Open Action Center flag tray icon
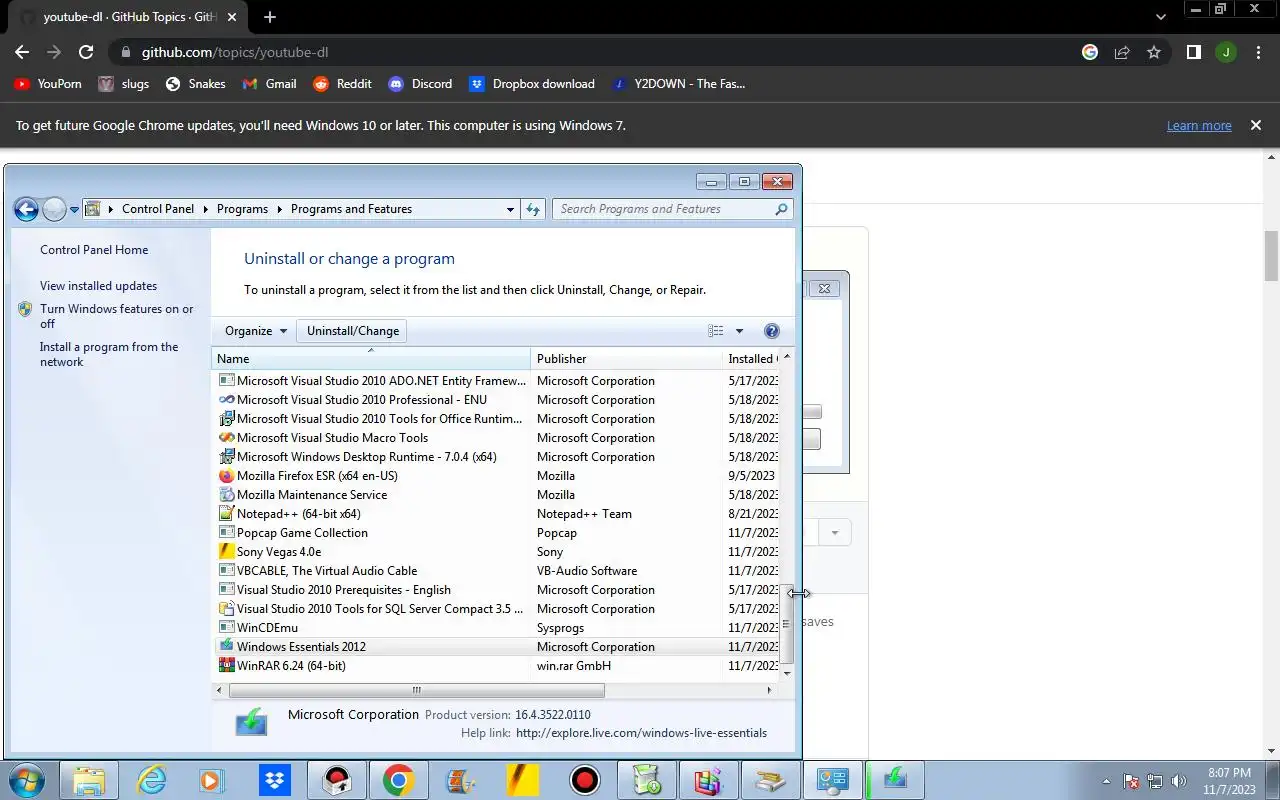Screen dimensions: 1280x800 [x=1131, y=781]
